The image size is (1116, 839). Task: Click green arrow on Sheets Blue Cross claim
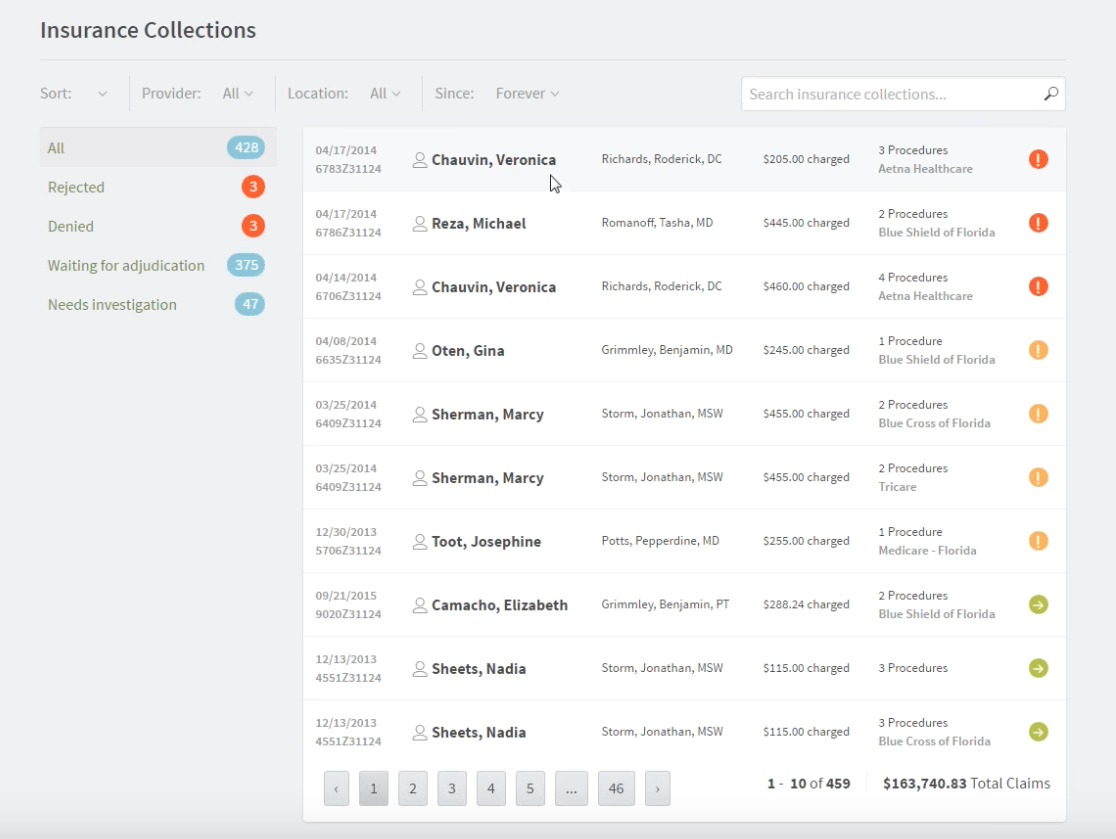point(1038,732)
